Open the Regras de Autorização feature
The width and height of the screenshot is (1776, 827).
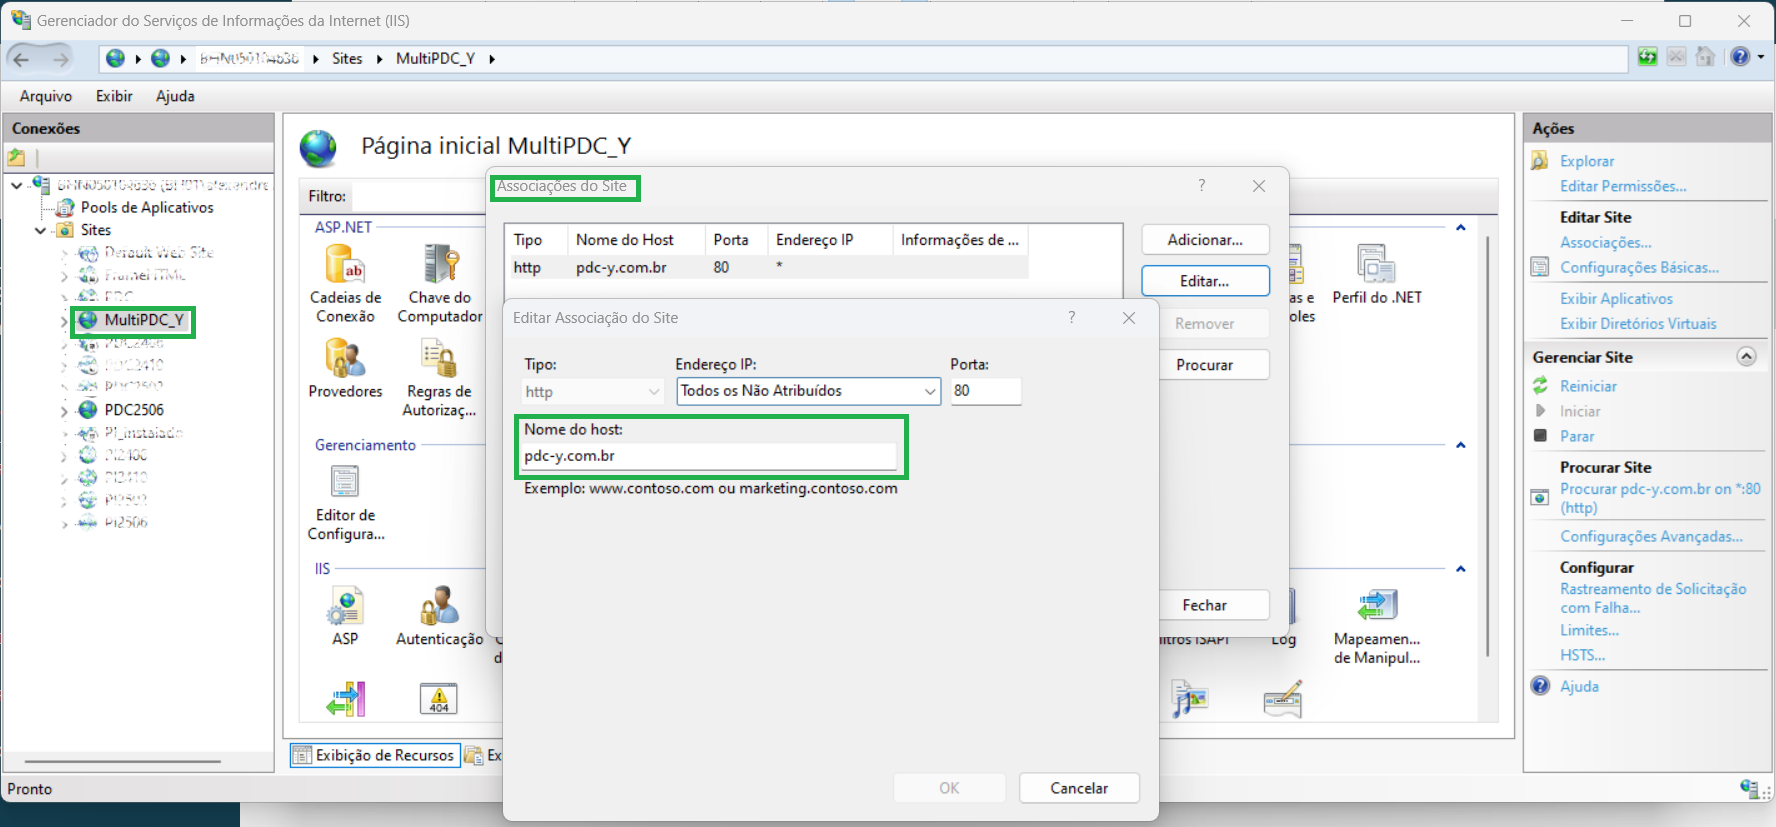coord(439,377)
